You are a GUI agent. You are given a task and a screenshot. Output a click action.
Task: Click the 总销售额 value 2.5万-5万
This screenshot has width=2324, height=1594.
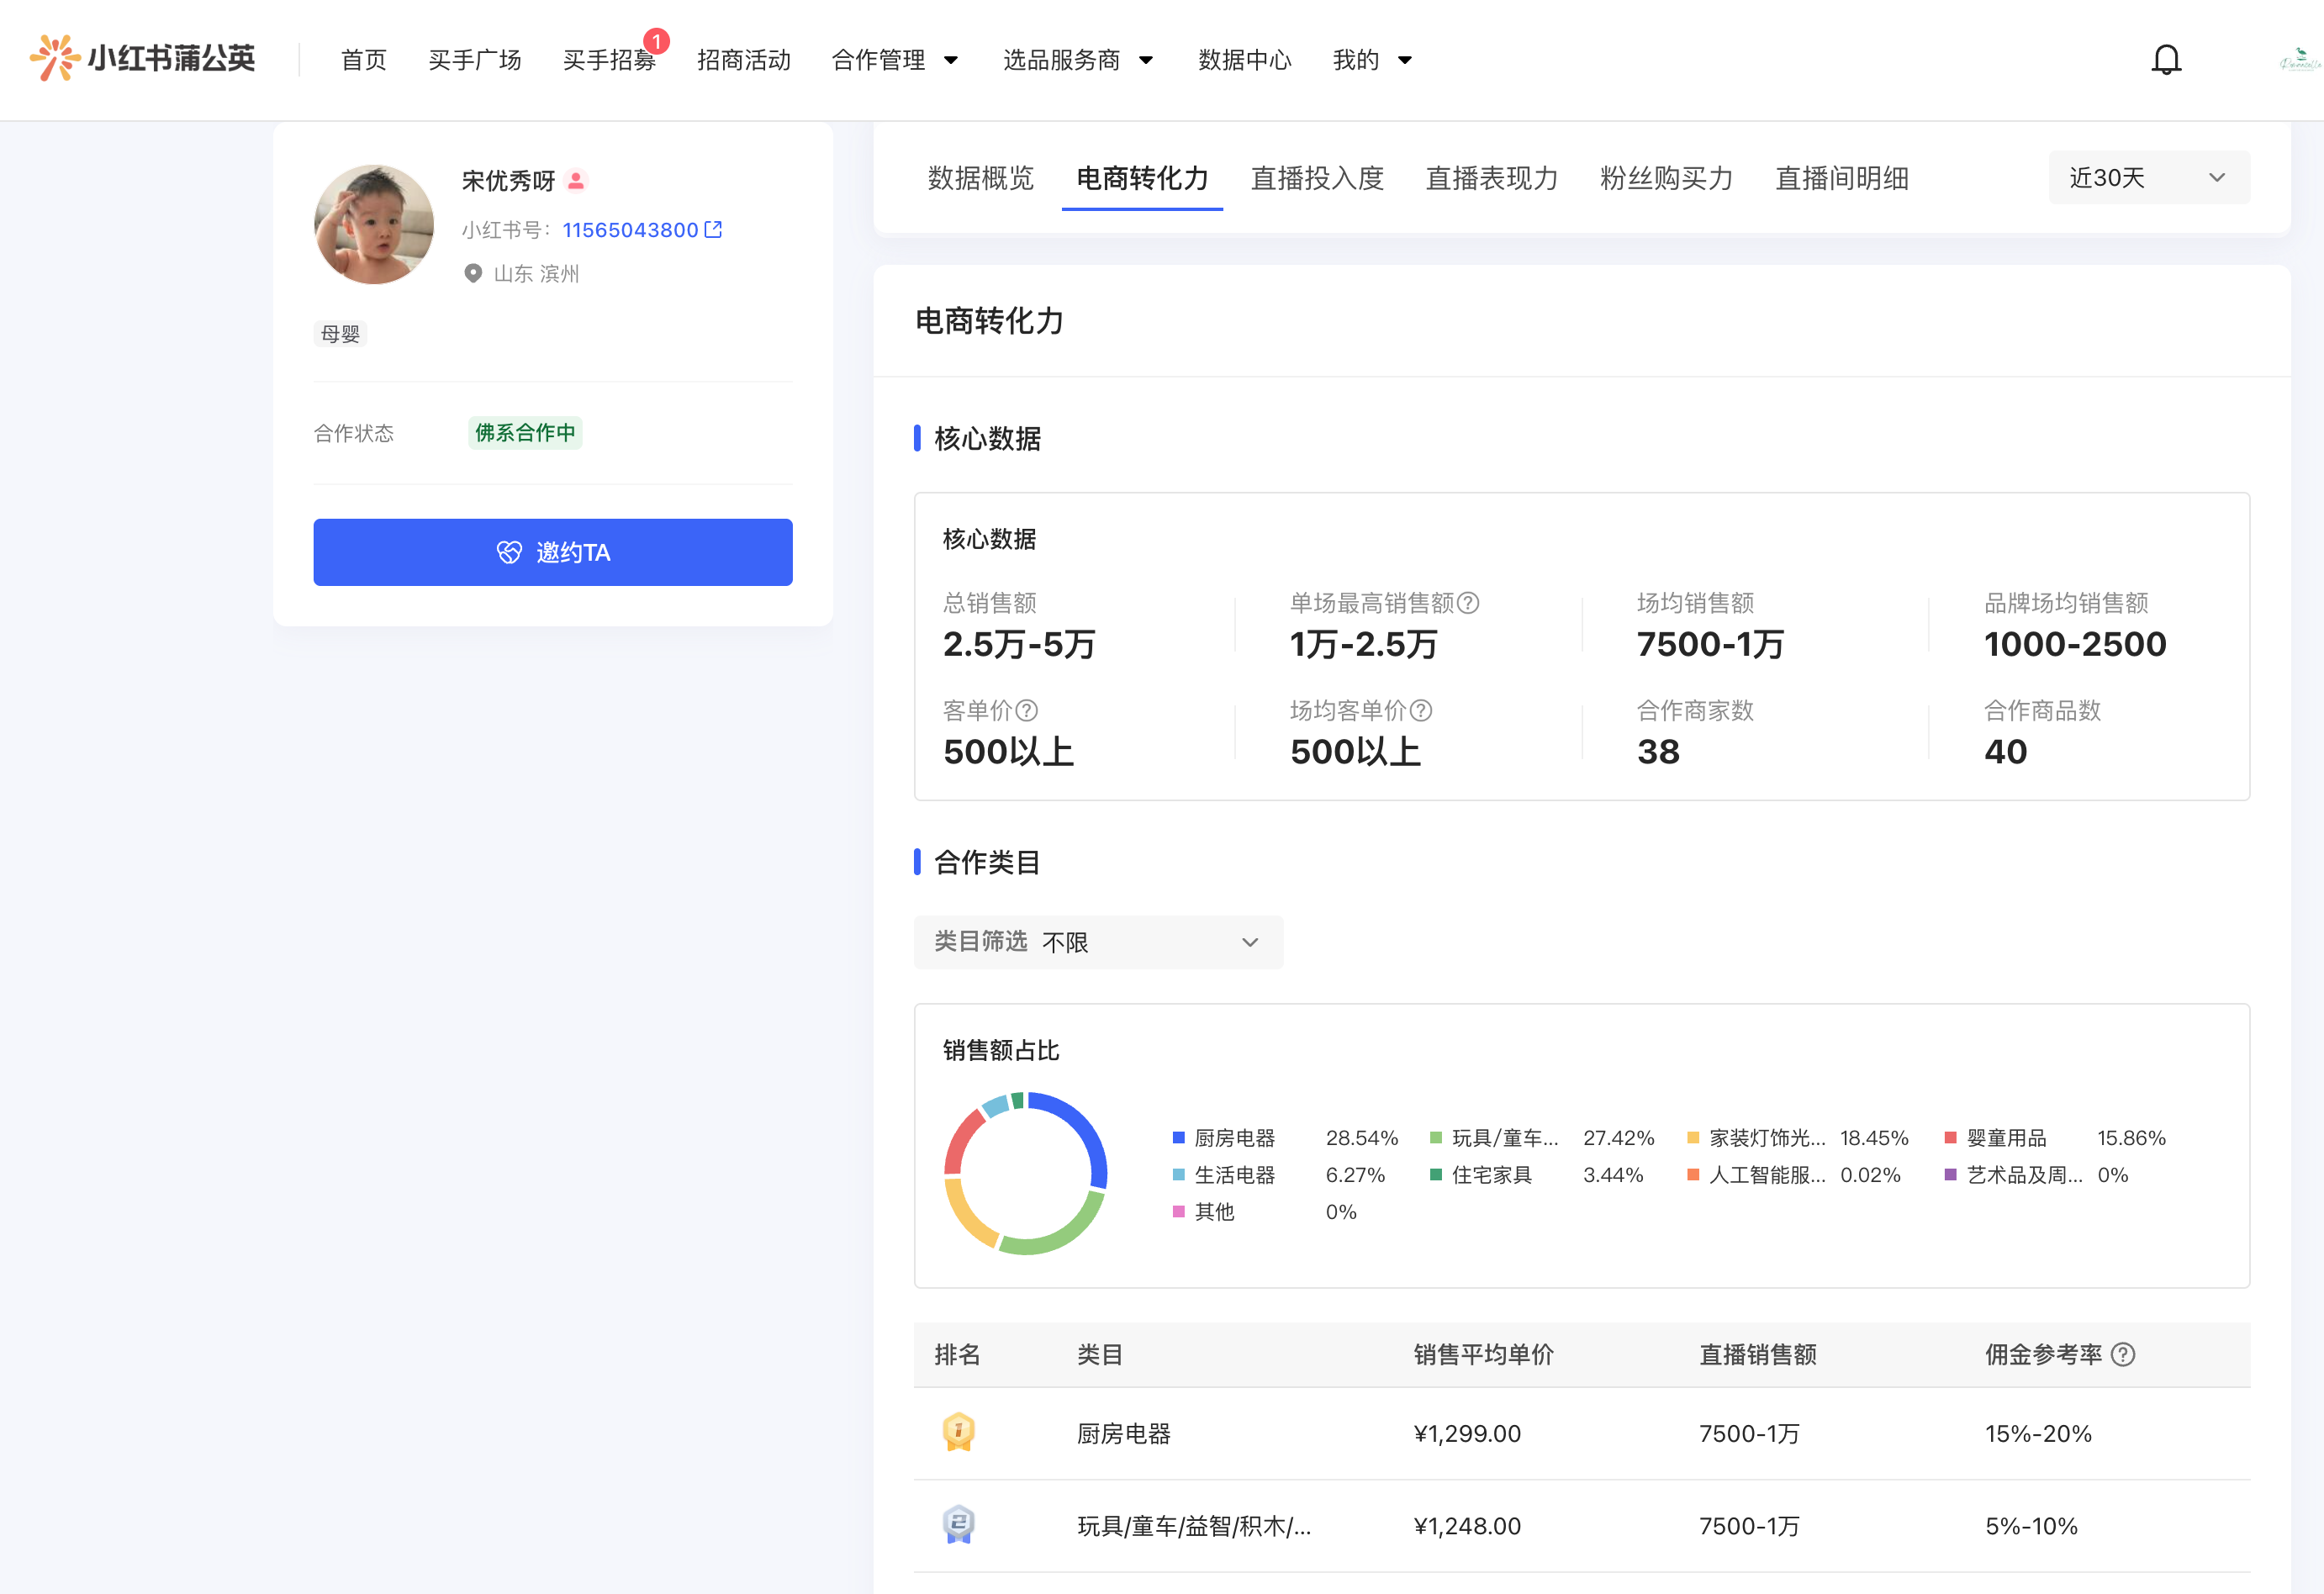pyautogui.click(x=1019, y=644)
